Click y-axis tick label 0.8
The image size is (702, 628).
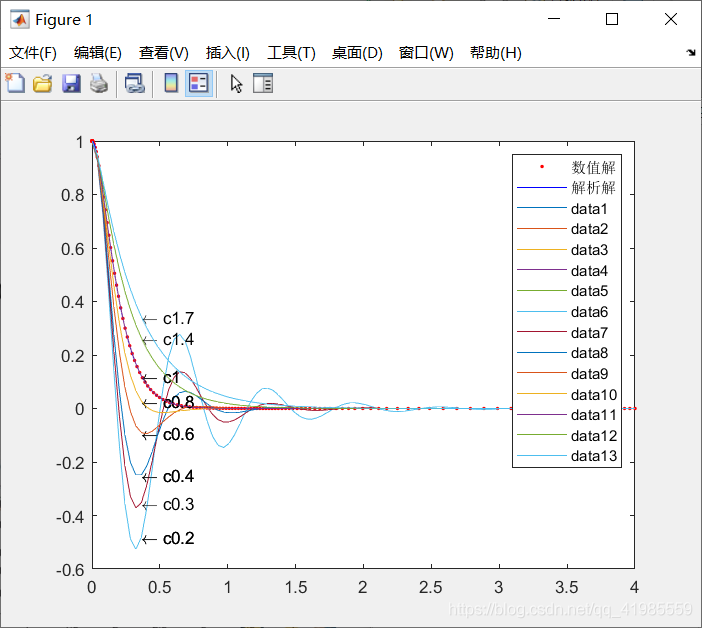(73, 195)
